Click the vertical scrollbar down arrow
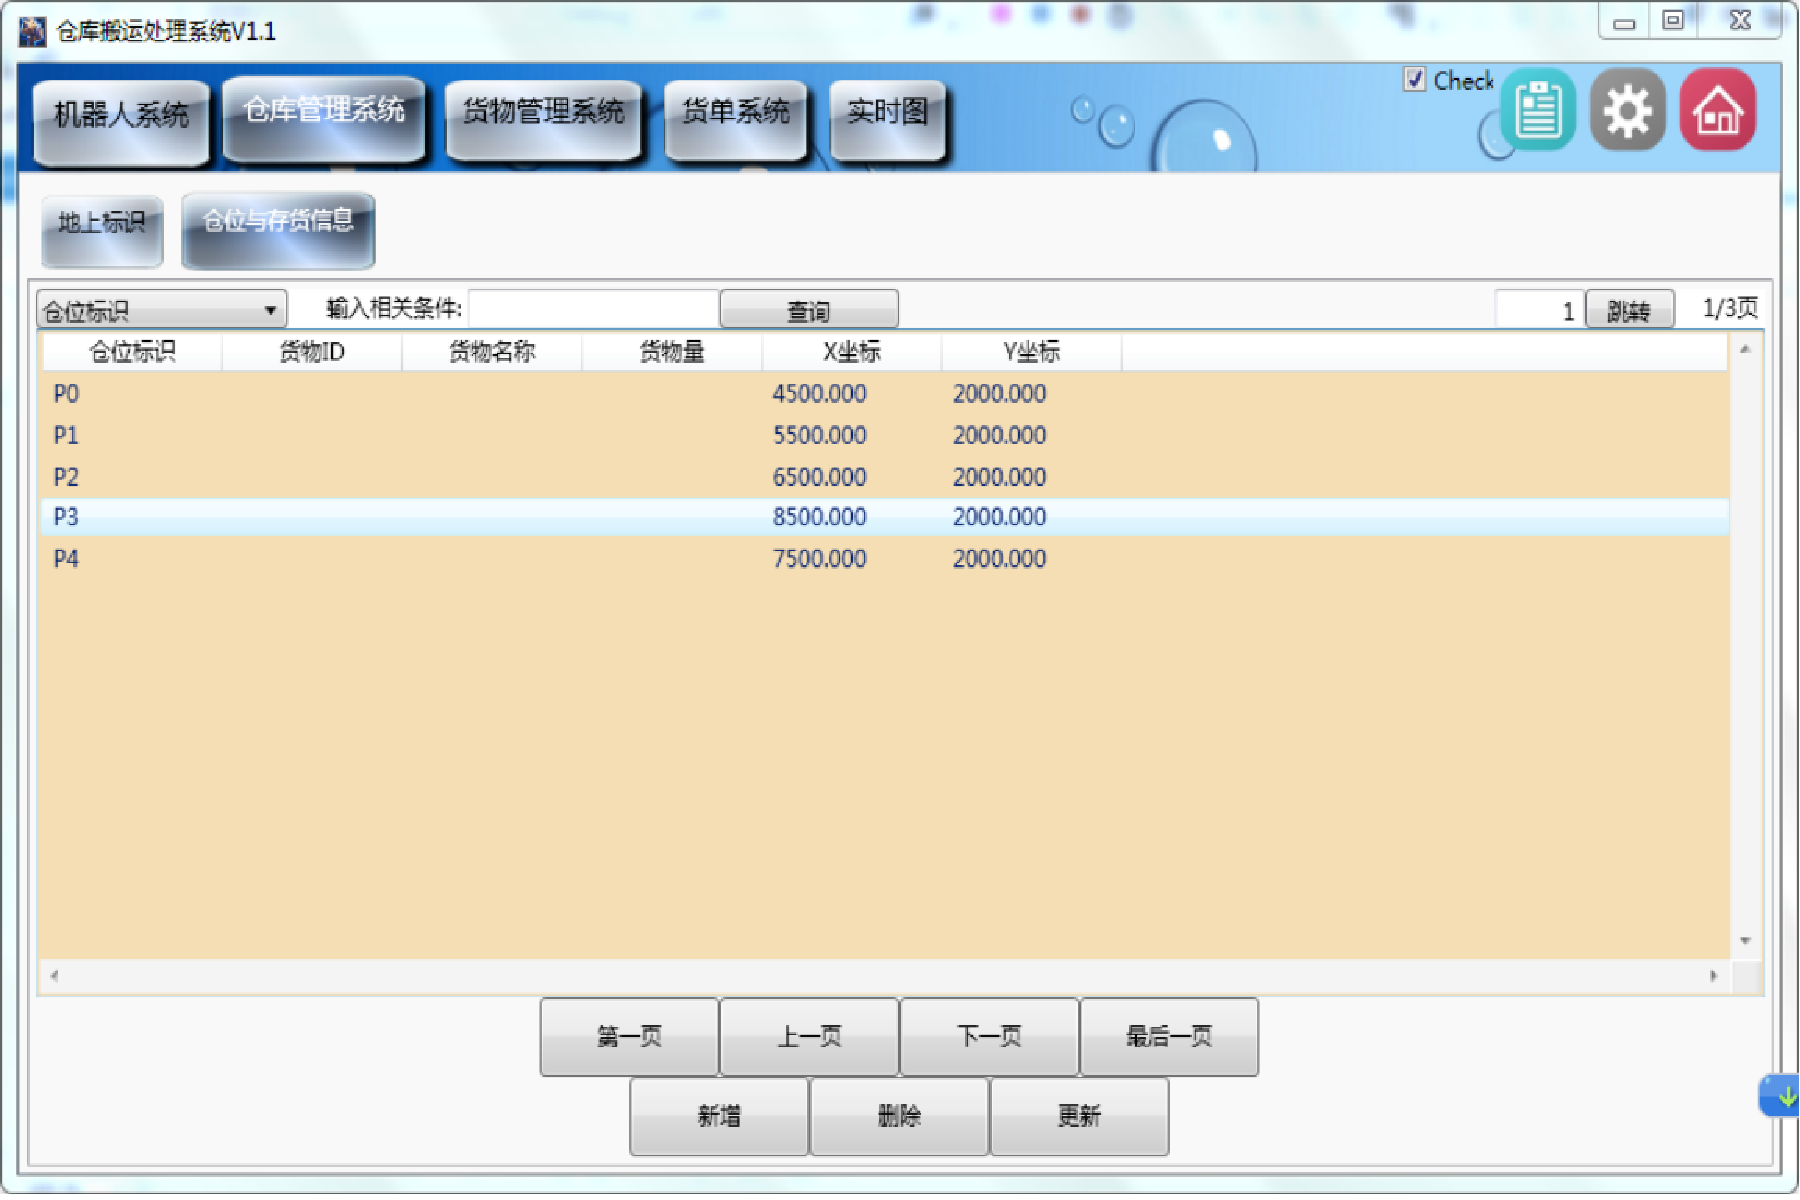This screenshot has width=1800, height=1200. [1745, 941]
